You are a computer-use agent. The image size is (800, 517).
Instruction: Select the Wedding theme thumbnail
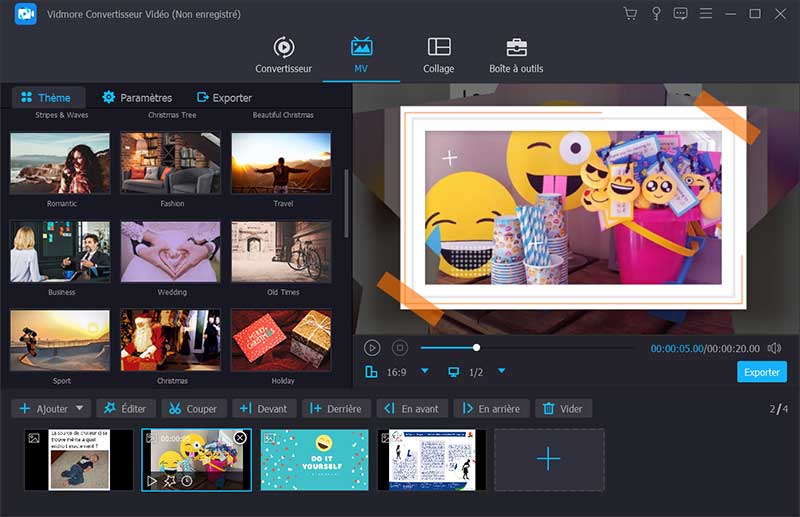click(170, 251)
